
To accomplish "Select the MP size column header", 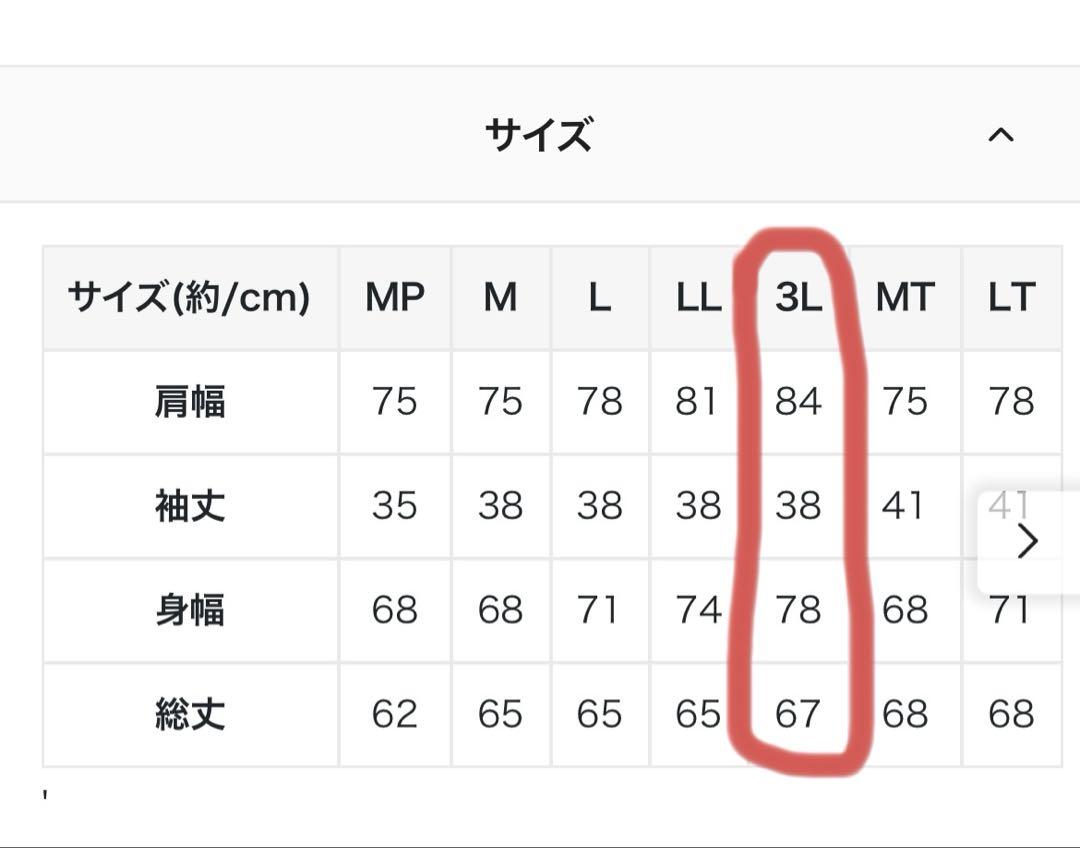I will (395, 298).
